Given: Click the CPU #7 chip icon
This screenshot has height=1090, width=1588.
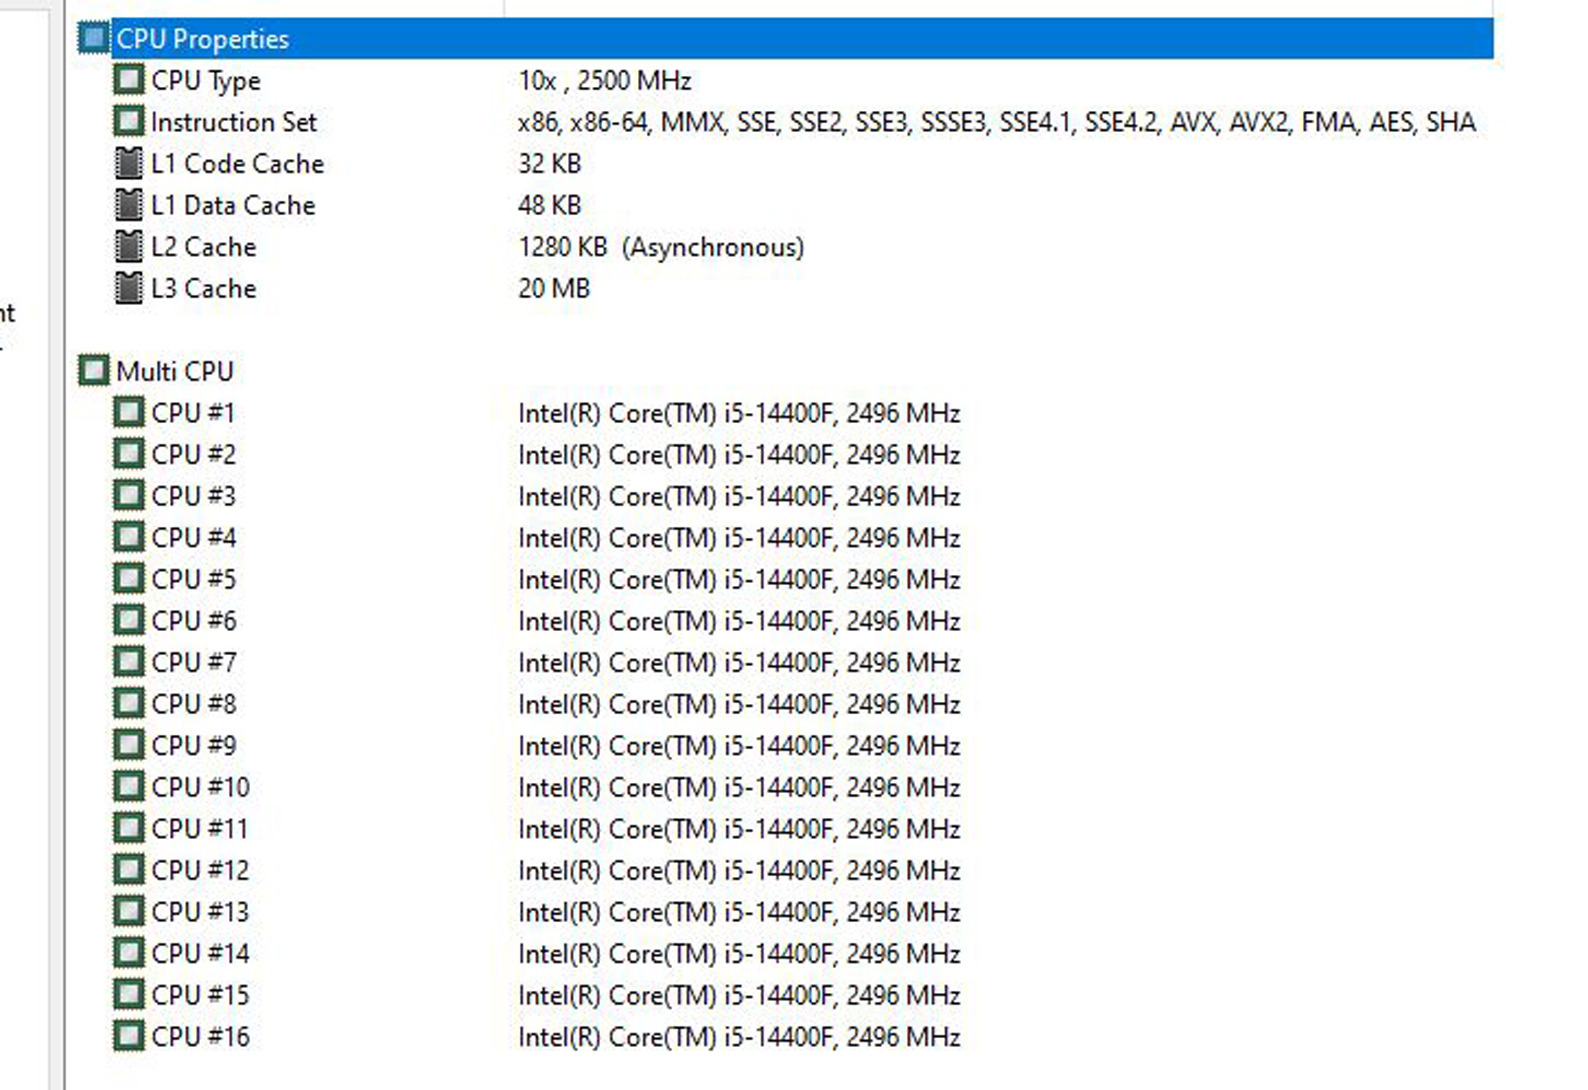Looking at the screenshot, I should tap(129, 662).
